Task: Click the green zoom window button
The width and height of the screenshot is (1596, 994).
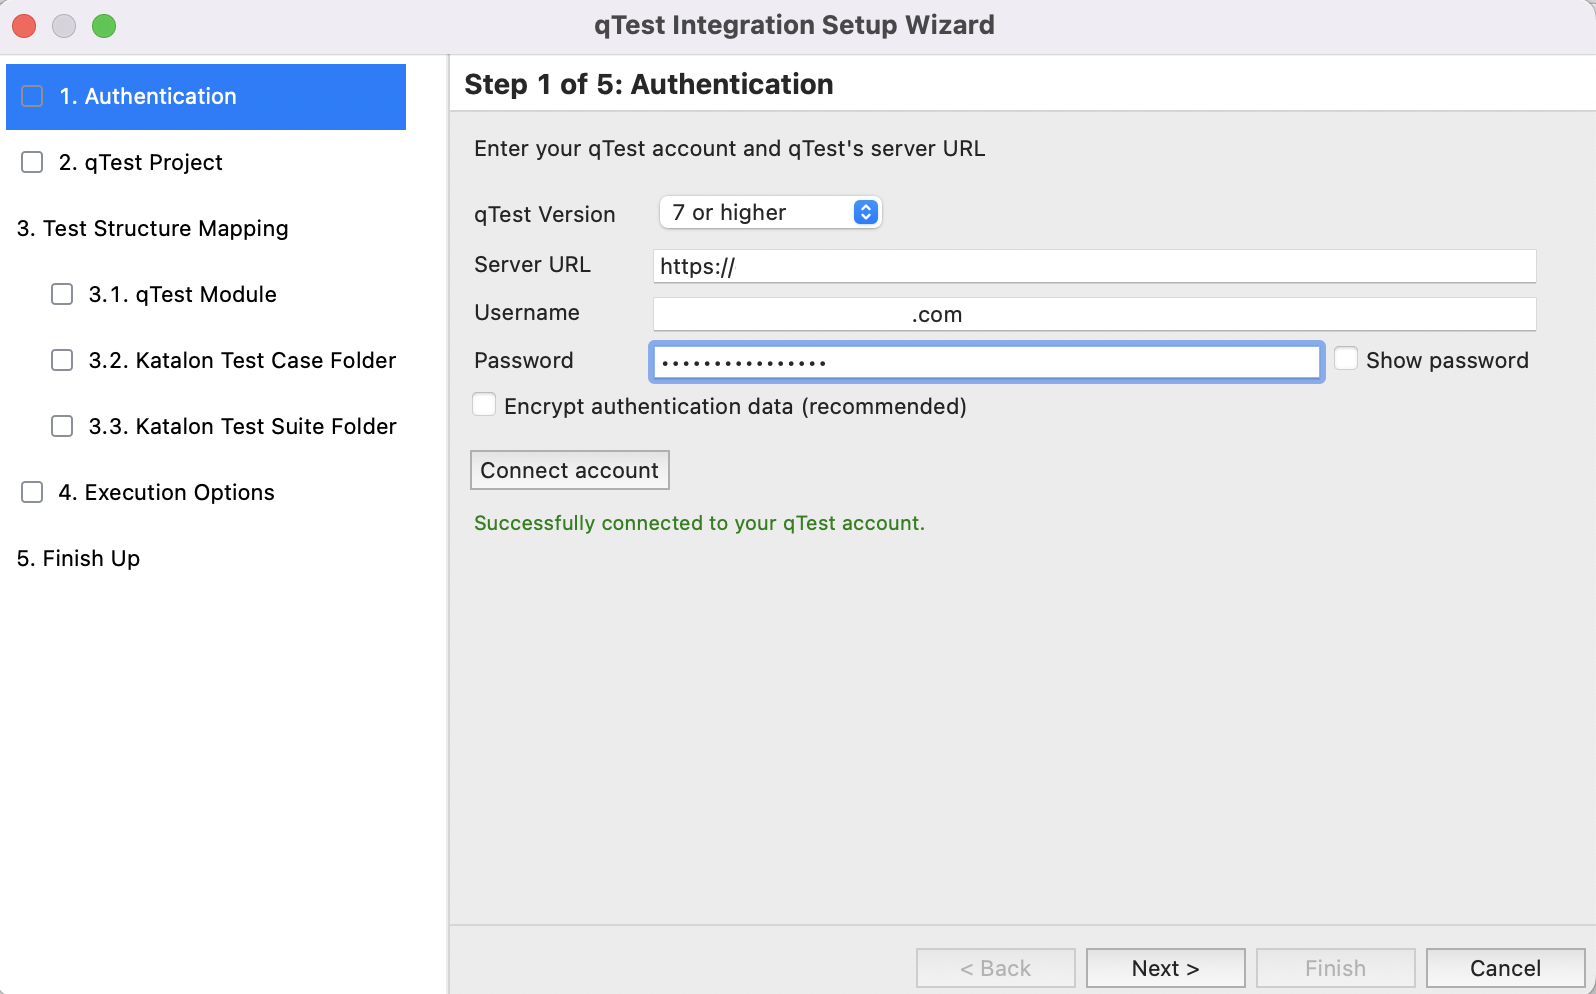Action: pos(104,26)
